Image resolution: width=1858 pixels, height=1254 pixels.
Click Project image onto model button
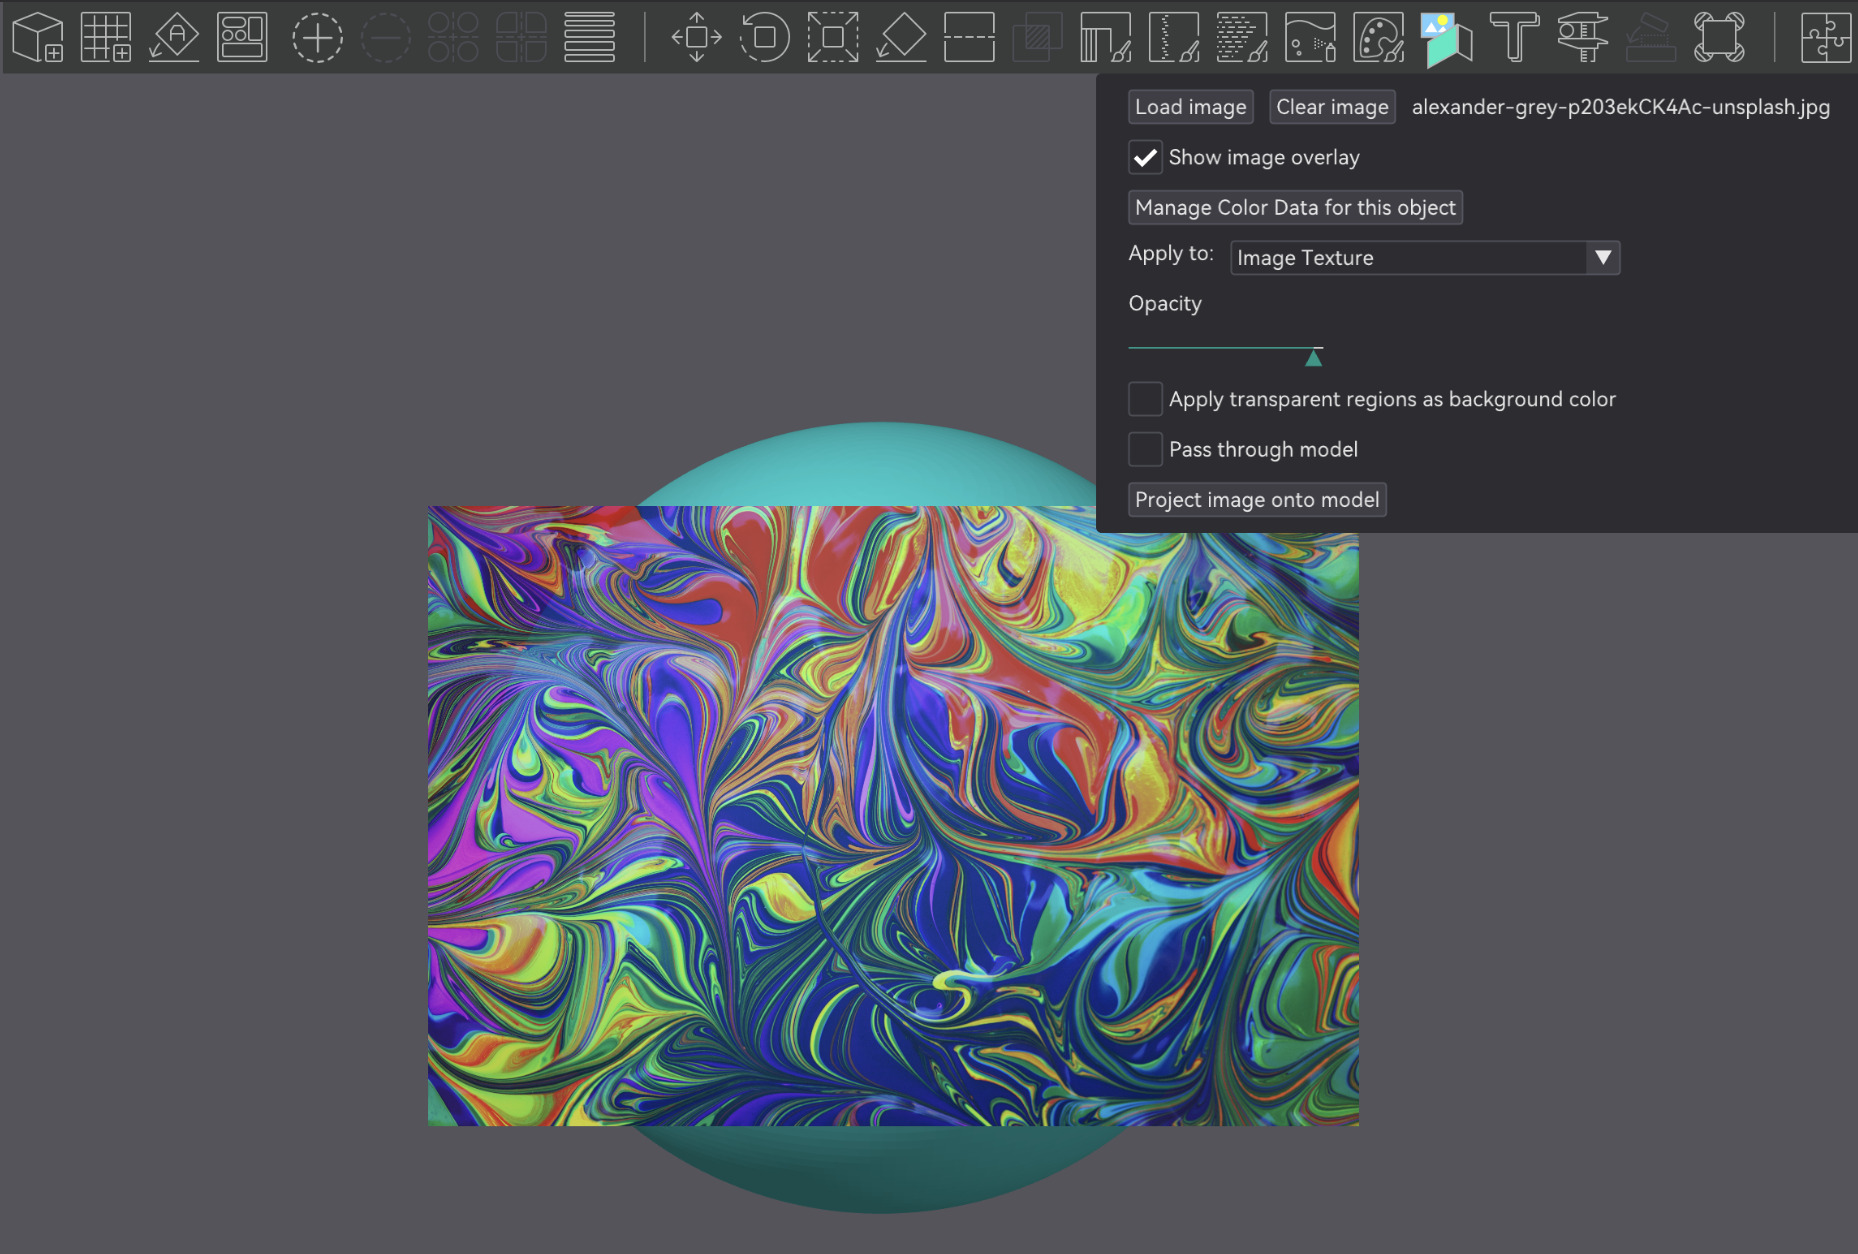coord(1257,500)
